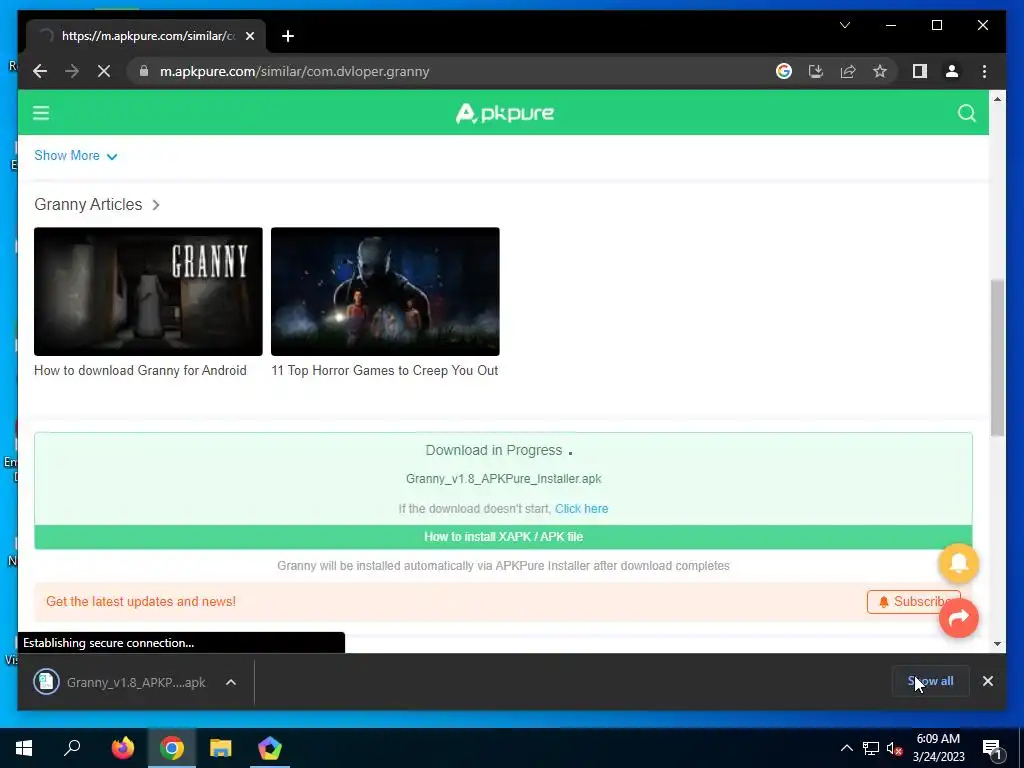
Task: Go back with the browser back arrow
Action: (x=40, y=71)
